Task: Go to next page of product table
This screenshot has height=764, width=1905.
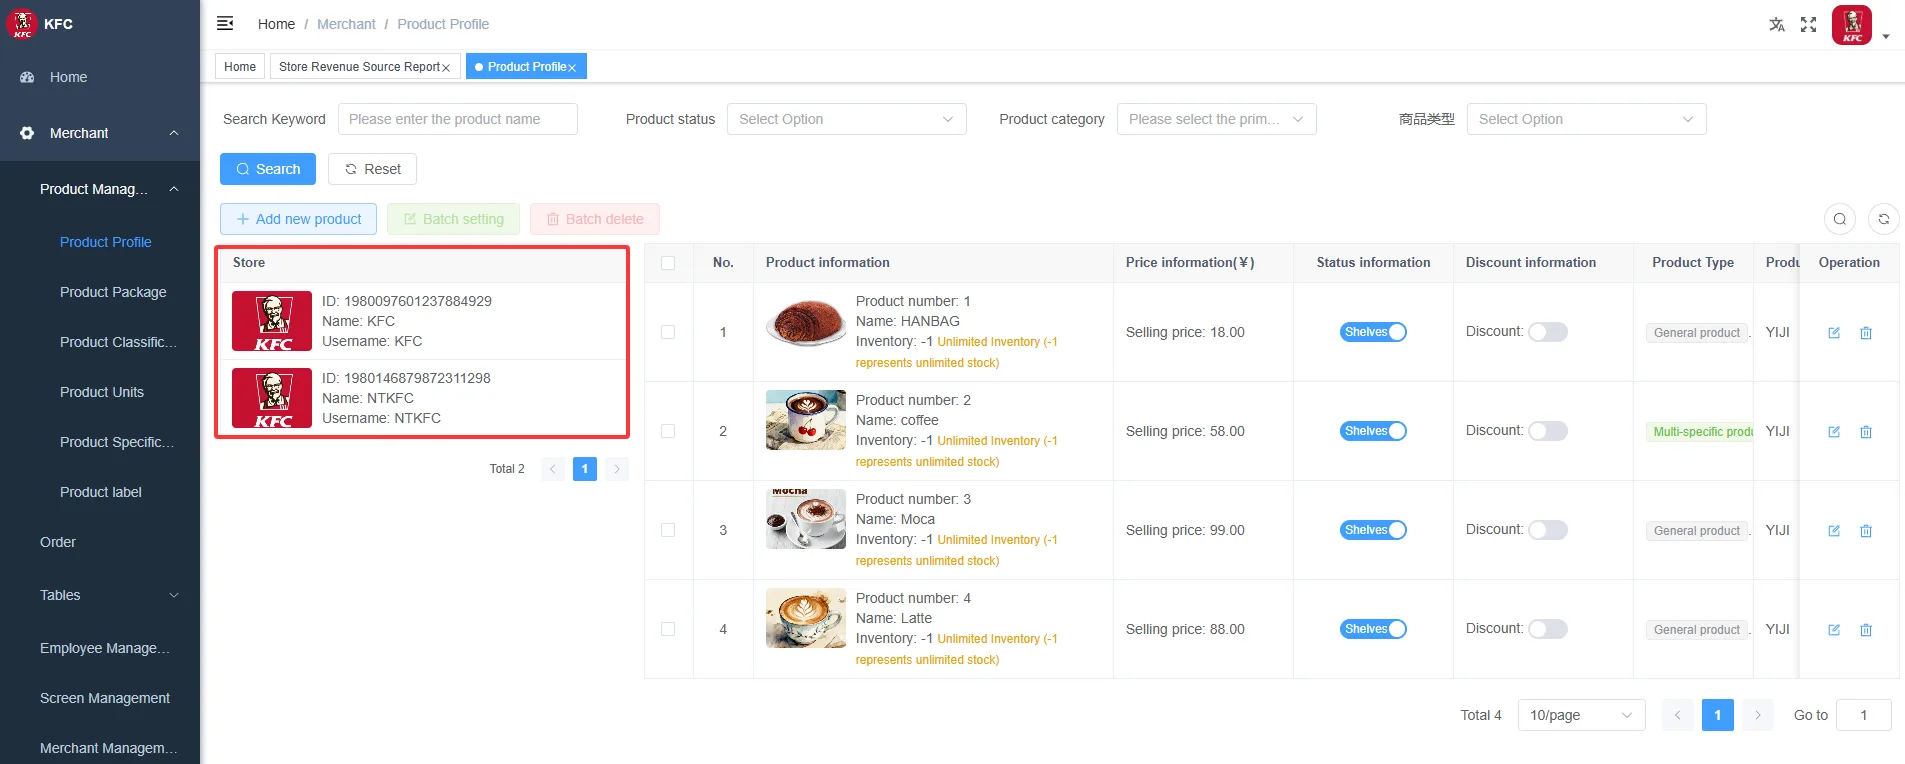Action: (1758, 715)
